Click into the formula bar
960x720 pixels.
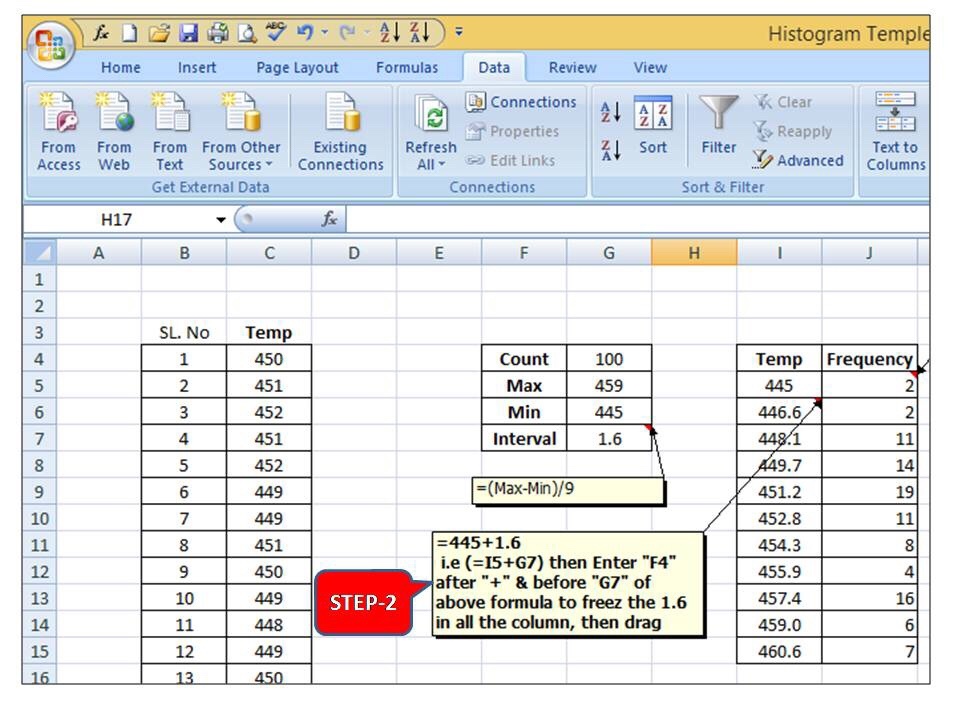tap(637, 219)
